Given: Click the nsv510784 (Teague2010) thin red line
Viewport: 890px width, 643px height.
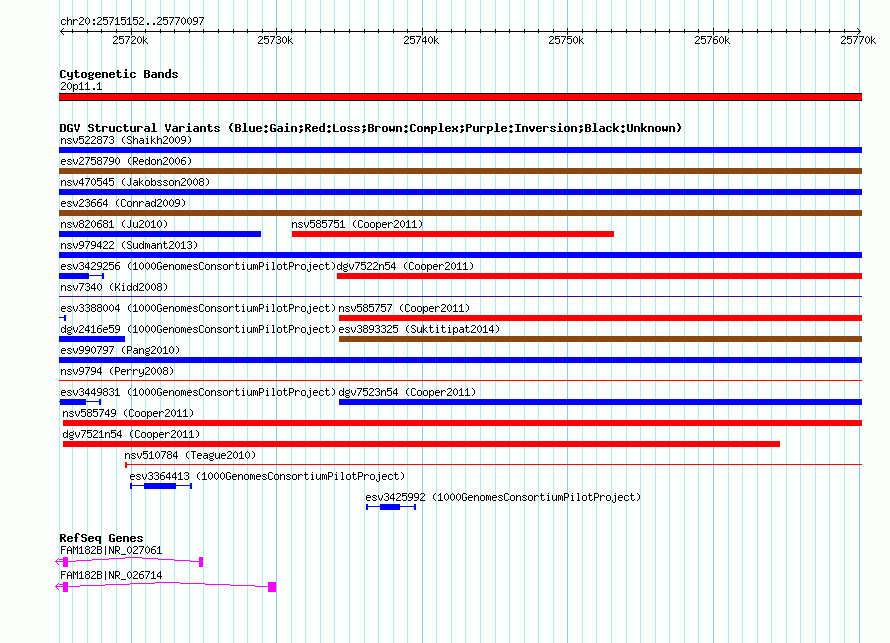Looking at the screenshot, I should [493, 465].
